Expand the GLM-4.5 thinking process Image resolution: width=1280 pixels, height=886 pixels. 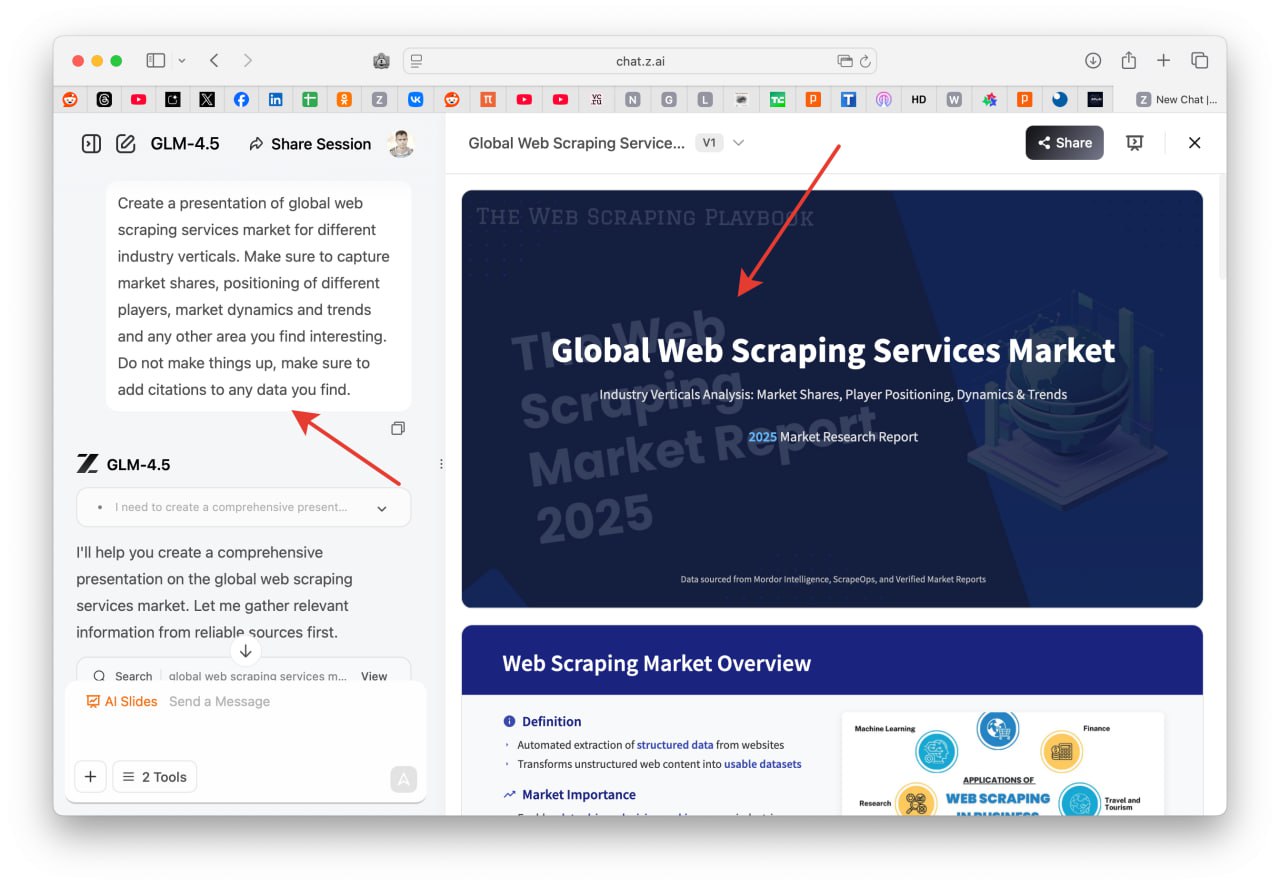pyautogui.click(x=381, y=508)
